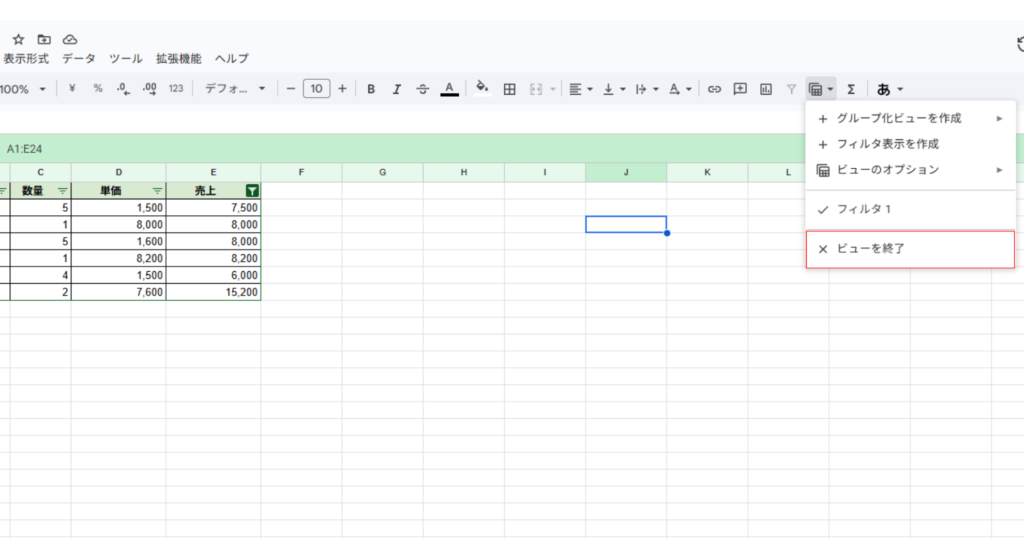
Task: Click the font size input field
Action: 316,89
